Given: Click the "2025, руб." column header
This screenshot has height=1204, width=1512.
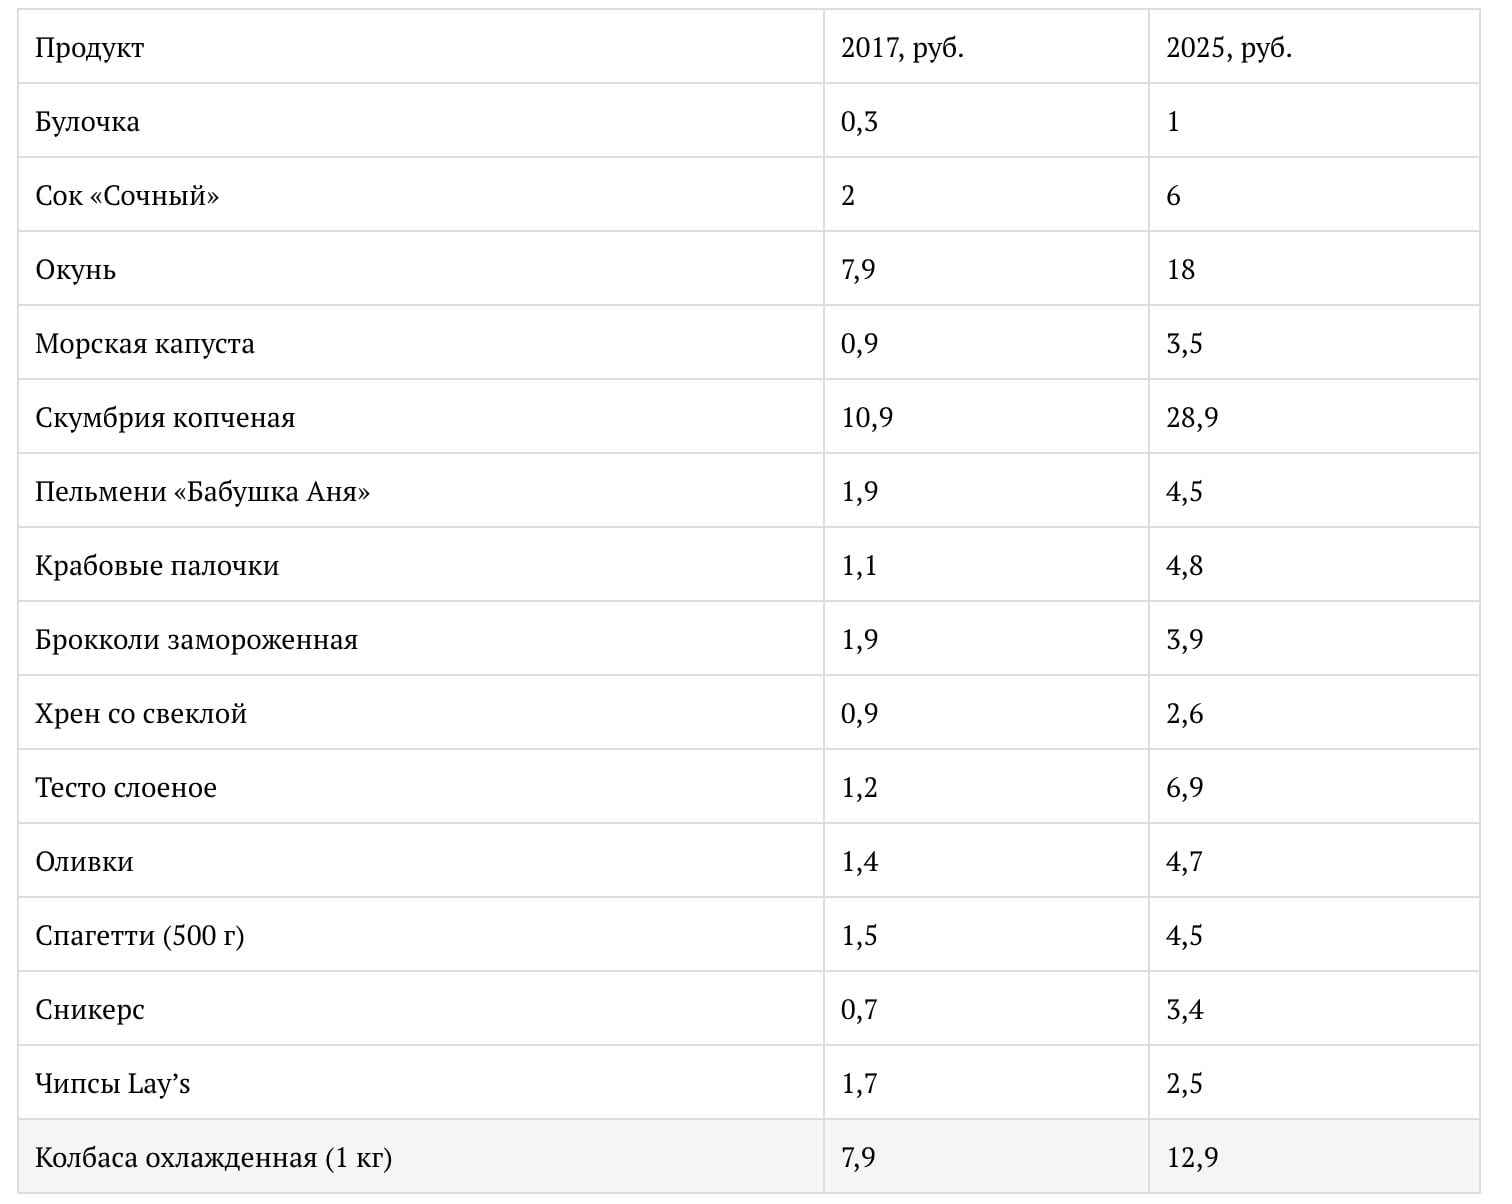Looking at the screenshot, I should click(x=1229, y=48).
